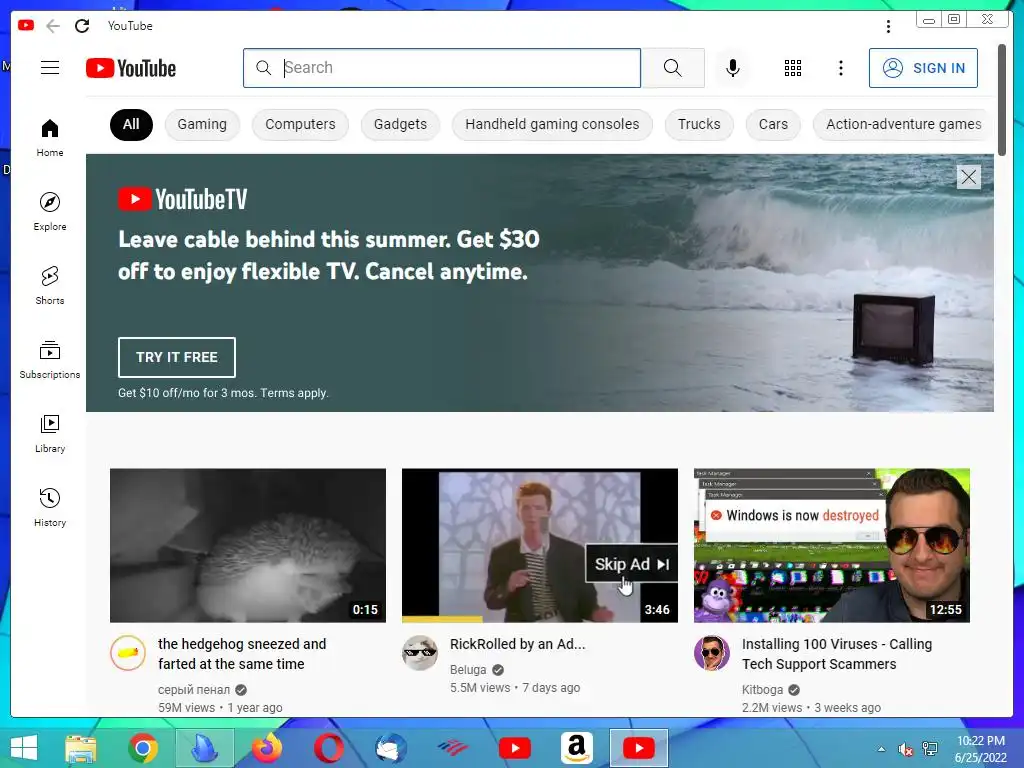Image resolution: width=1024 pixels, height=768 pixels.
Task: Launch Firefox from taskbar
Action: click(267, 748)
